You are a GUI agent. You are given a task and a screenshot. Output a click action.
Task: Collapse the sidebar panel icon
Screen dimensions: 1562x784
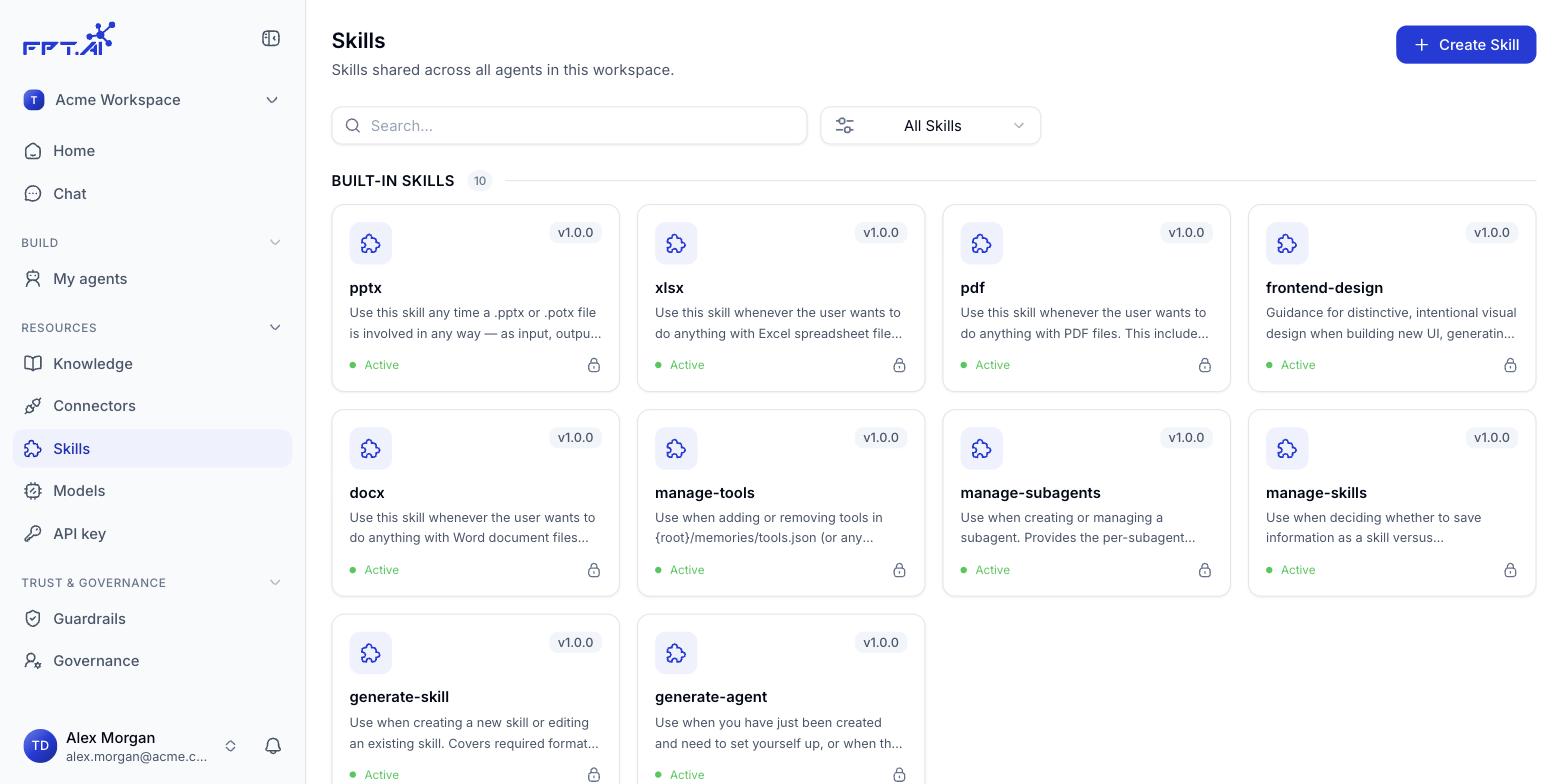click(x=271, y=38)
